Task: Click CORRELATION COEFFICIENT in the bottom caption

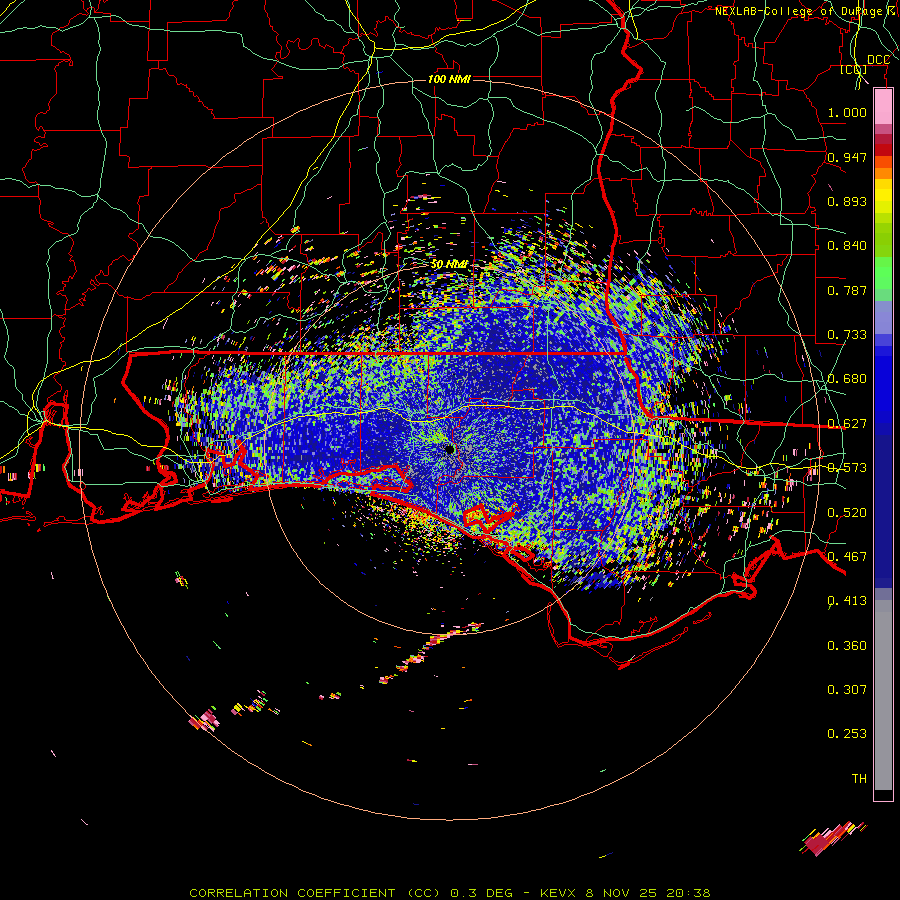Action: coord(292,893)
